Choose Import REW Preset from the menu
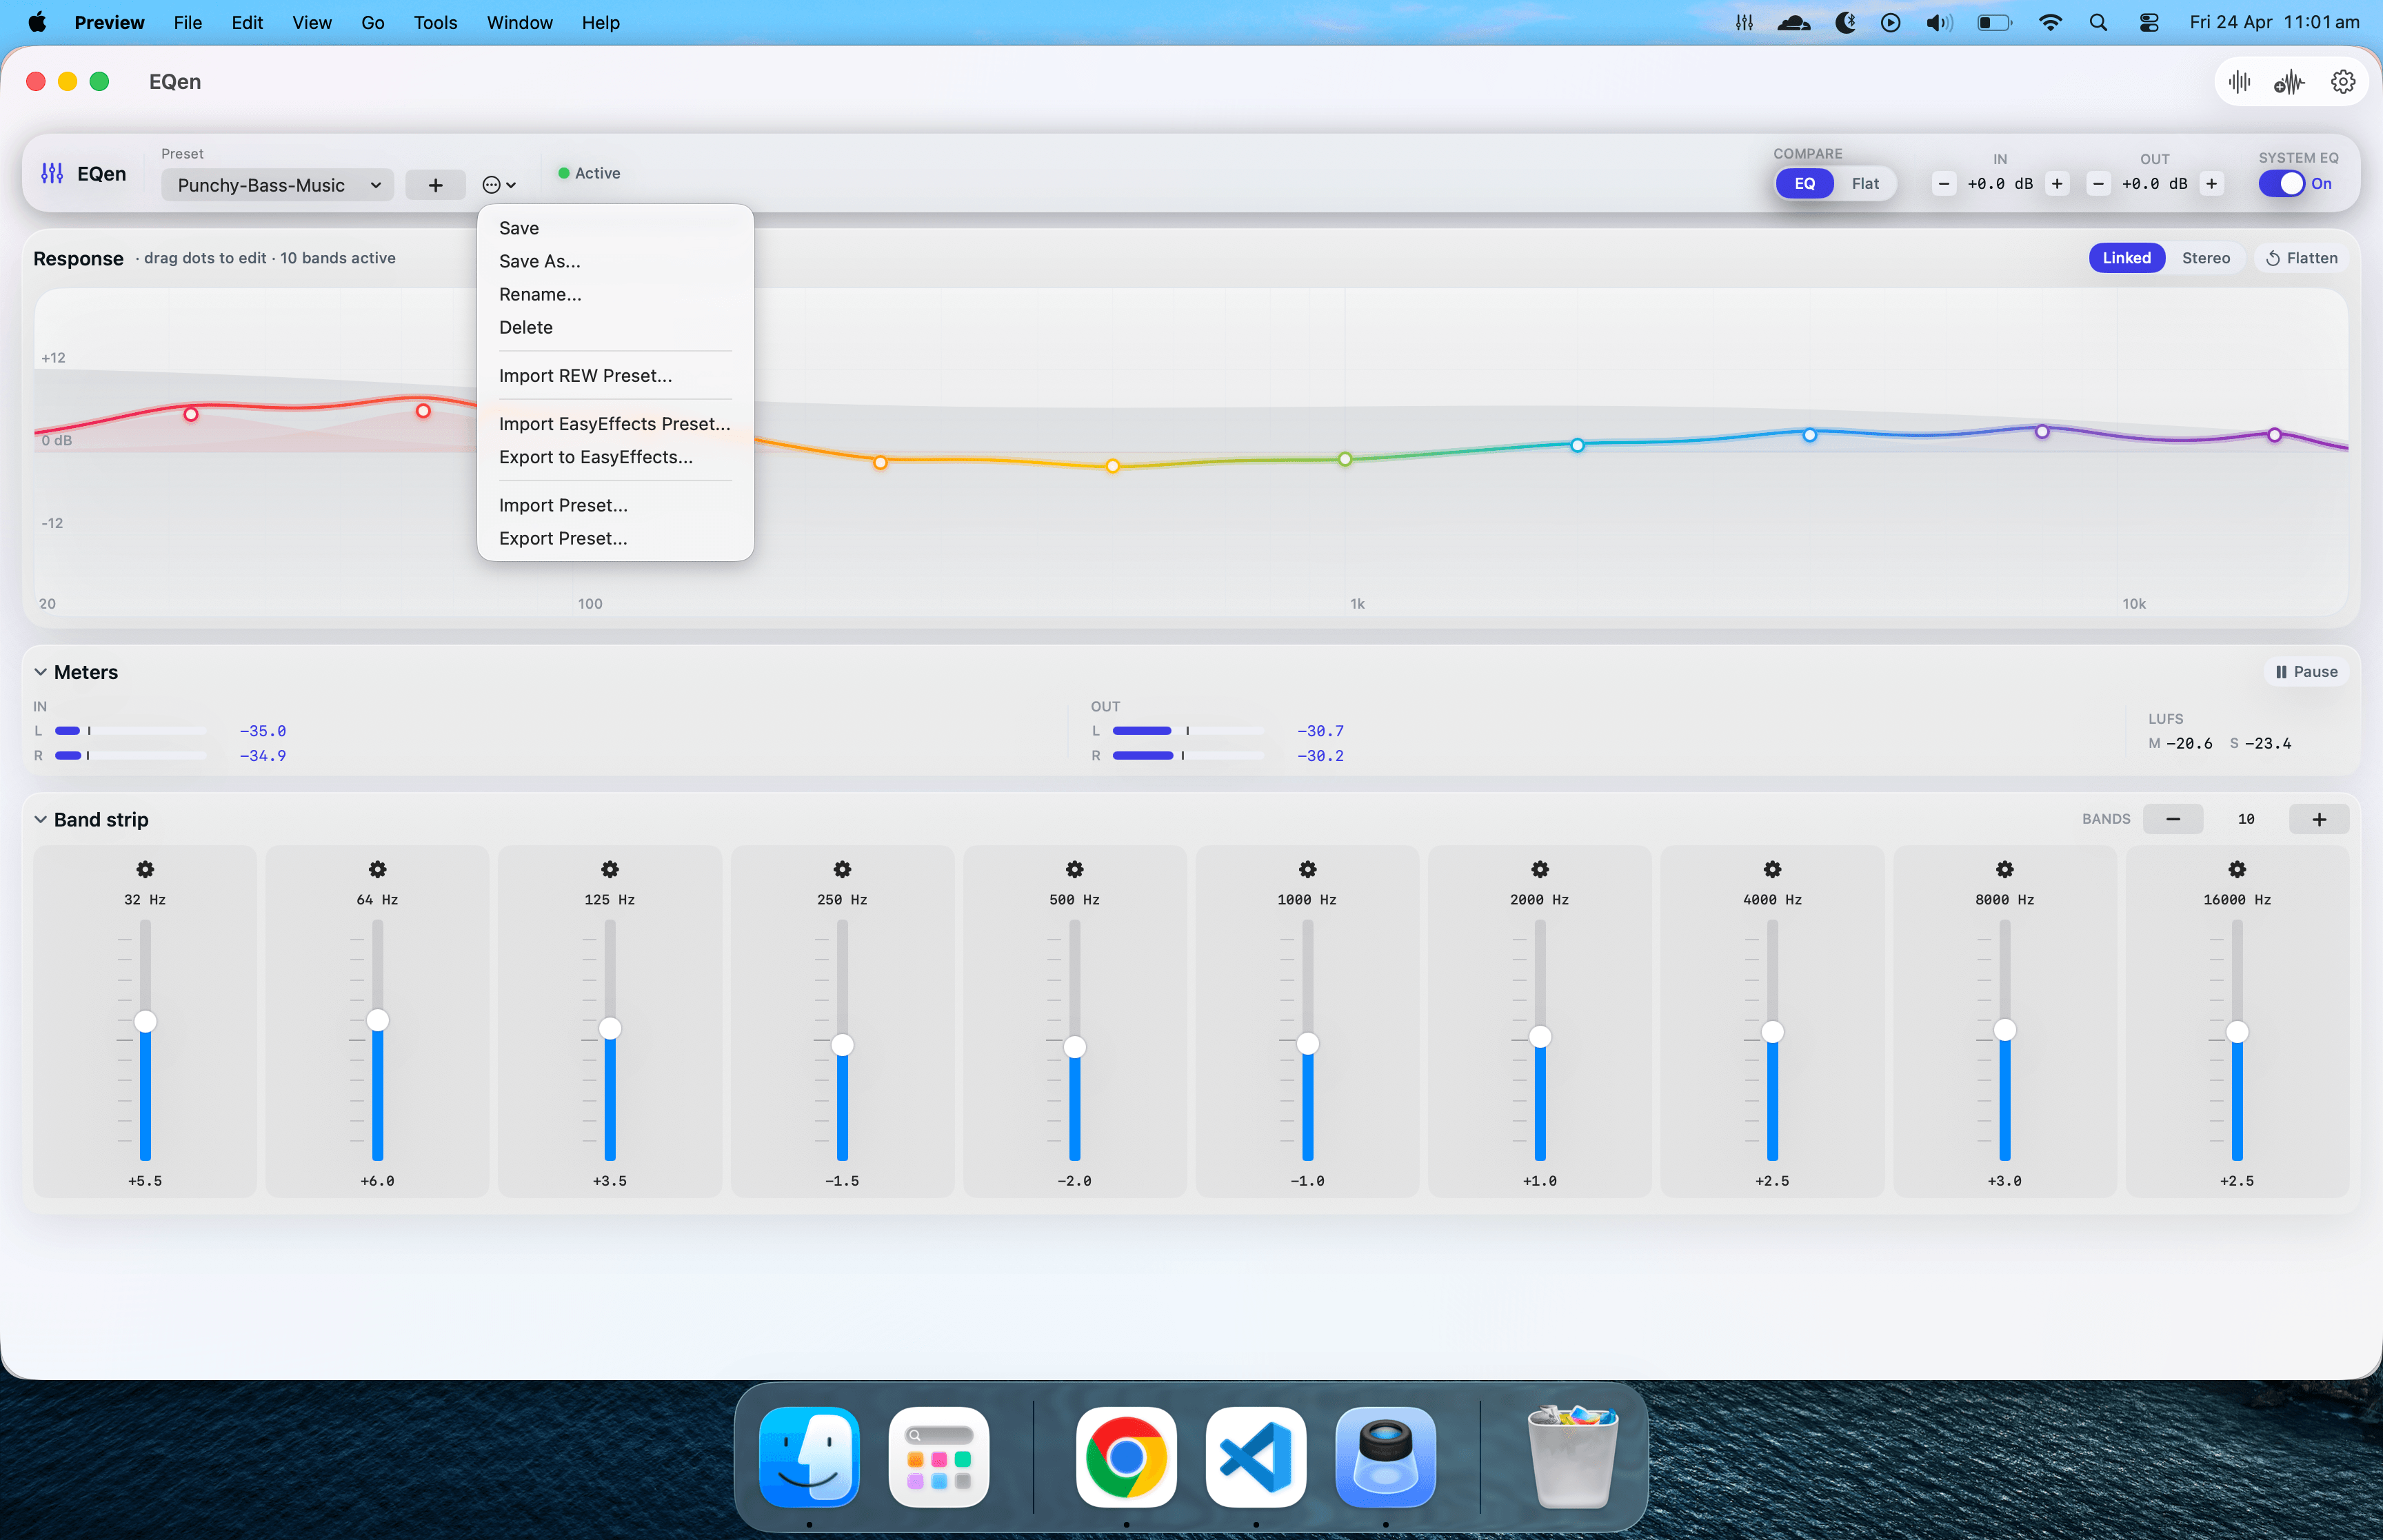 click(585, 375)
